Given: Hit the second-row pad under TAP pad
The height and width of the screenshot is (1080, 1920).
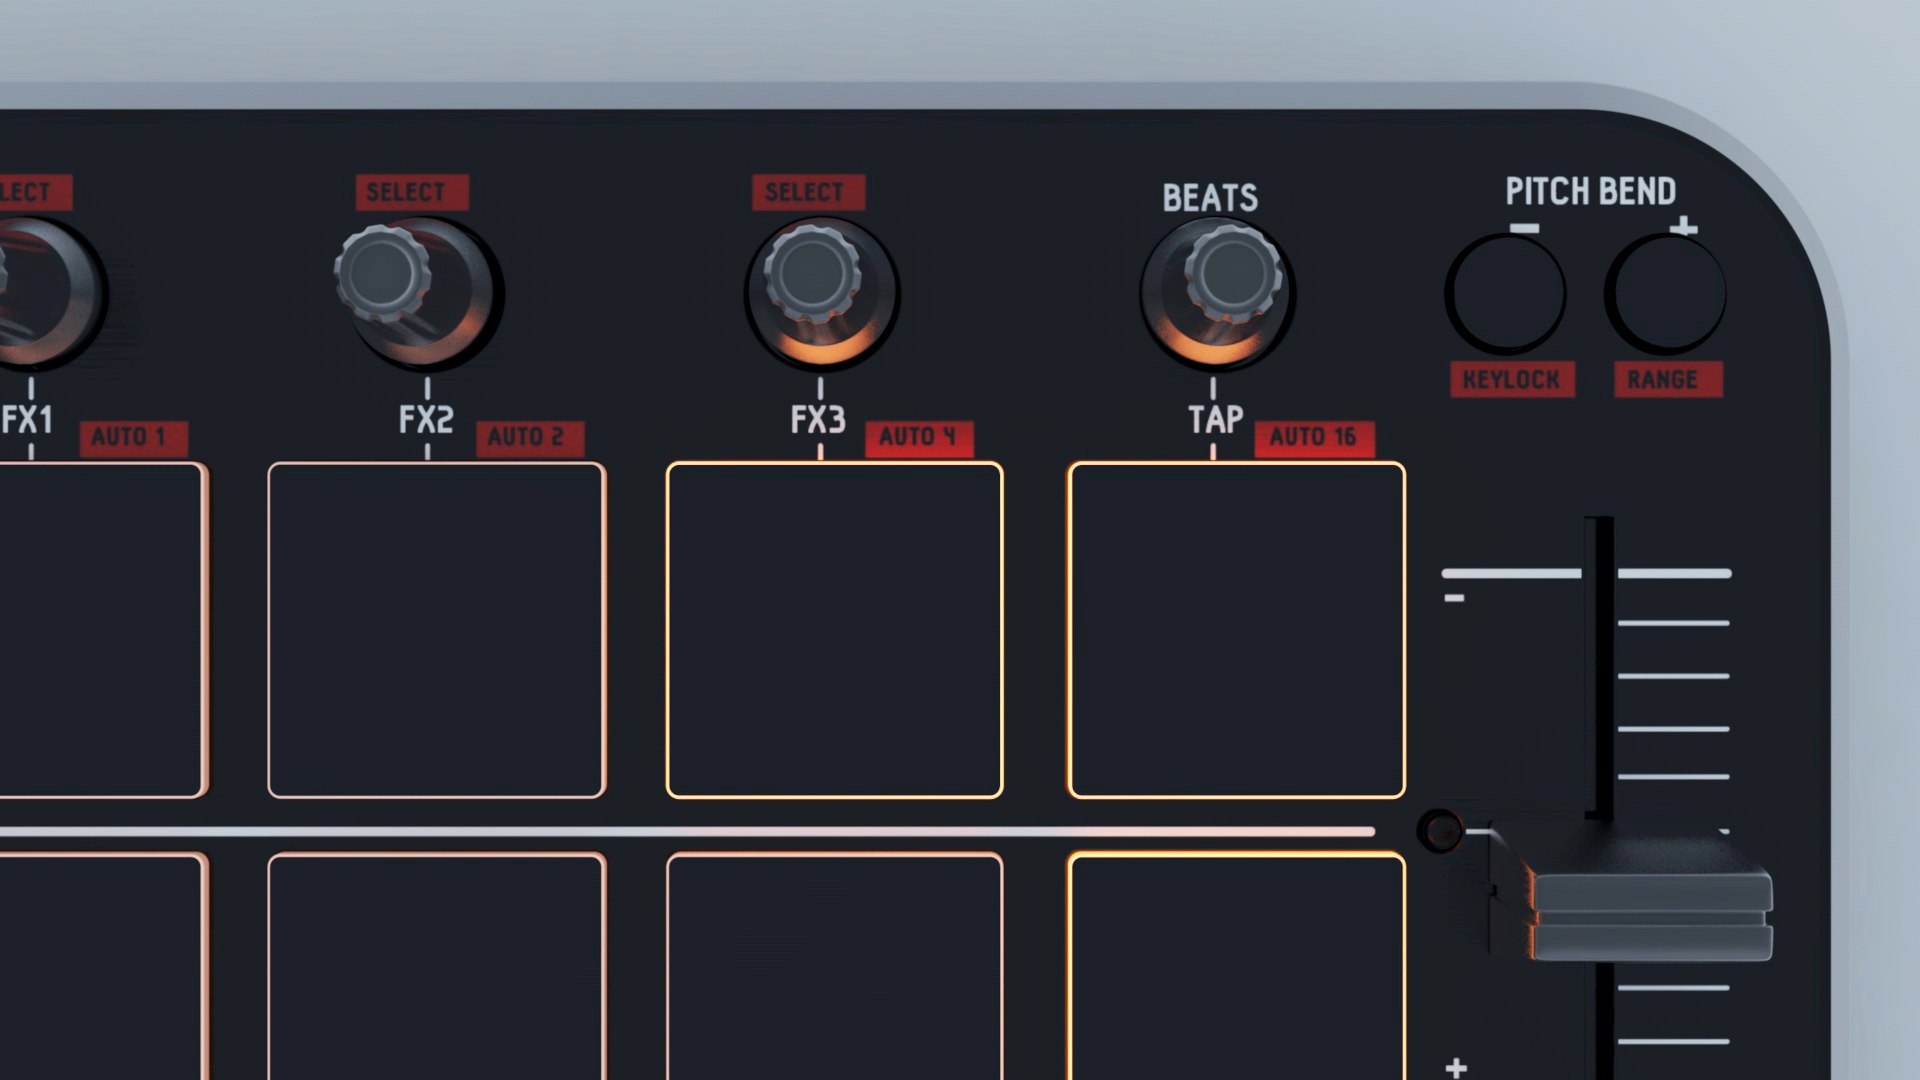Looking at the screenshot, I should coord(1237,966).
